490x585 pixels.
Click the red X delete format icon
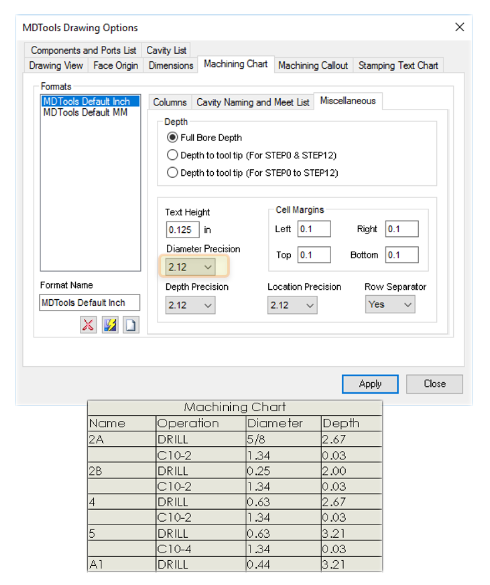(x=88, y=325)
